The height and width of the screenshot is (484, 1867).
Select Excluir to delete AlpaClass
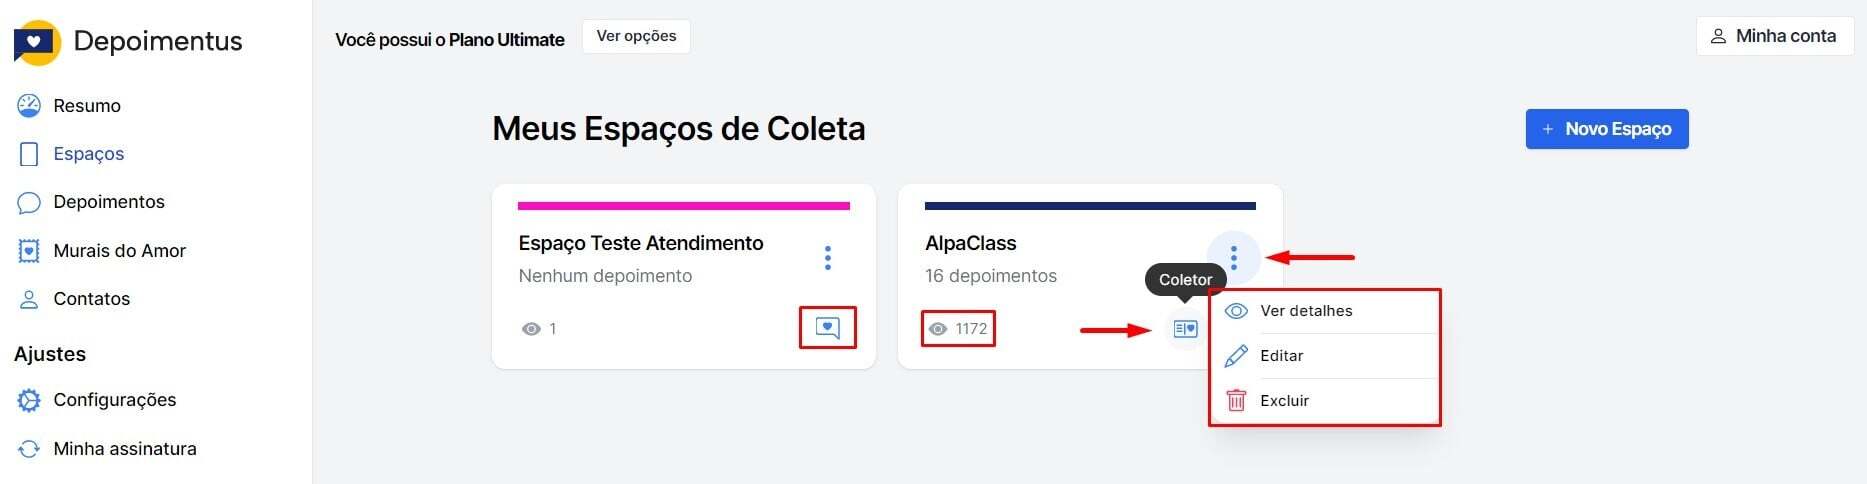[x=1284, y=401]
